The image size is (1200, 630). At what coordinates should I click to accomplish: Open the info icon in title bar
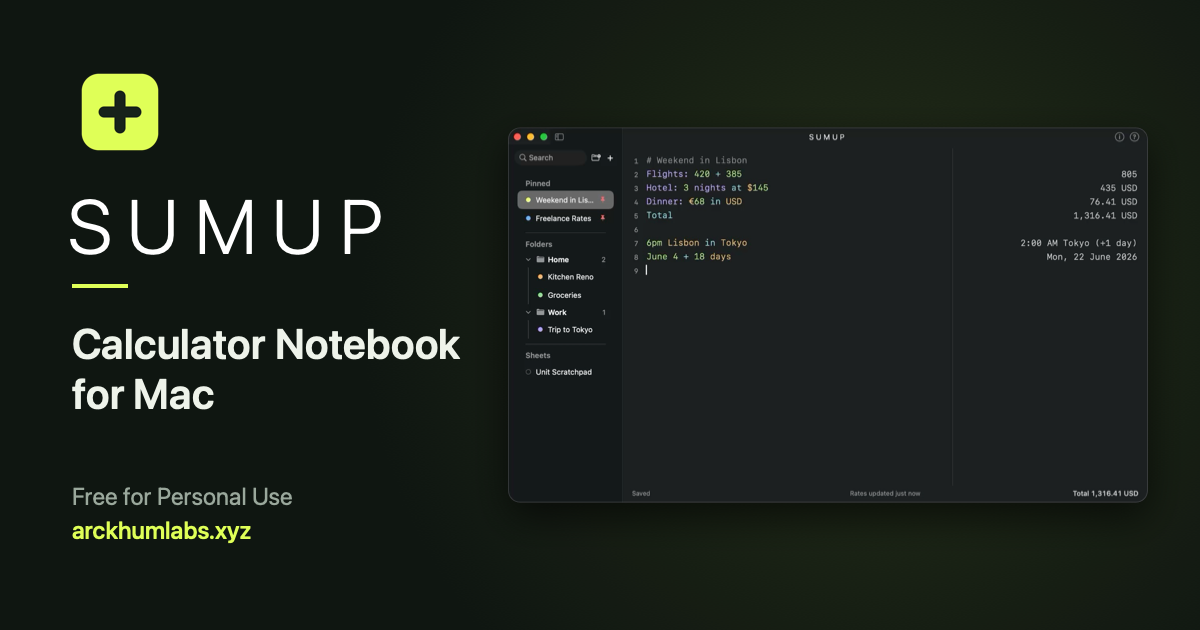1120,137
